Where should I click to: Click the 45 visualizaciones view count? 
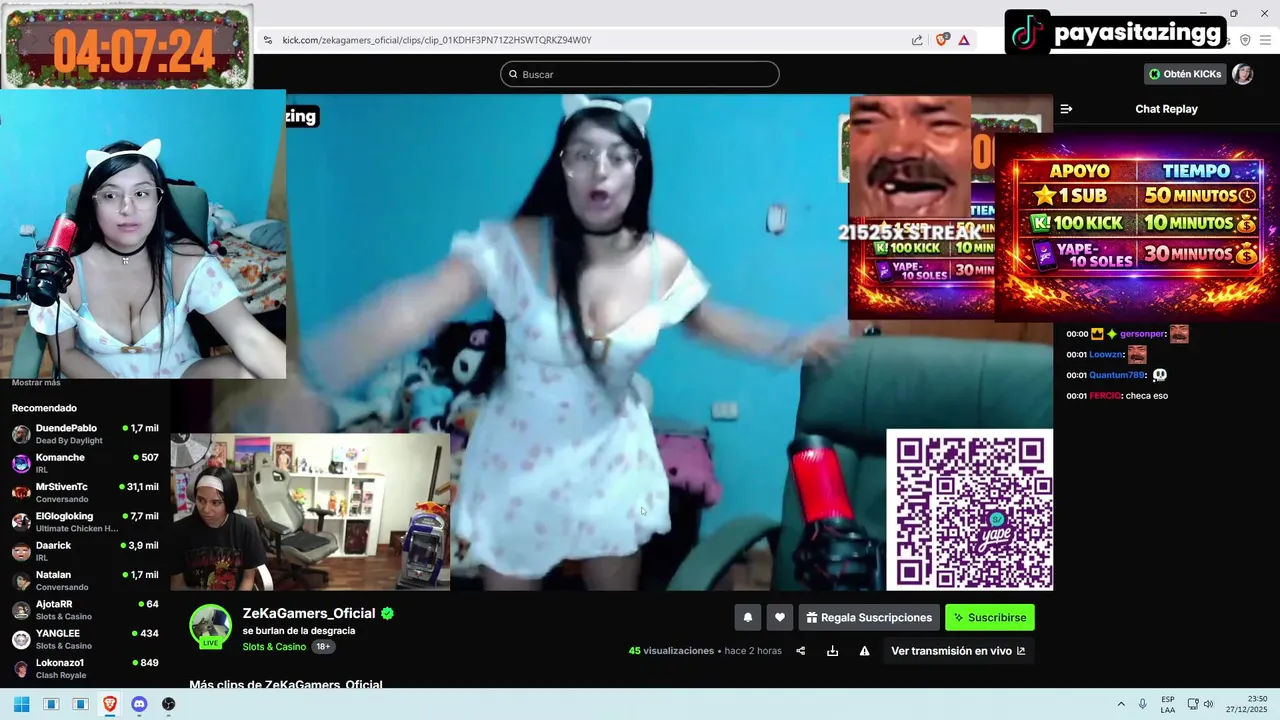click(x=671, y=651)
